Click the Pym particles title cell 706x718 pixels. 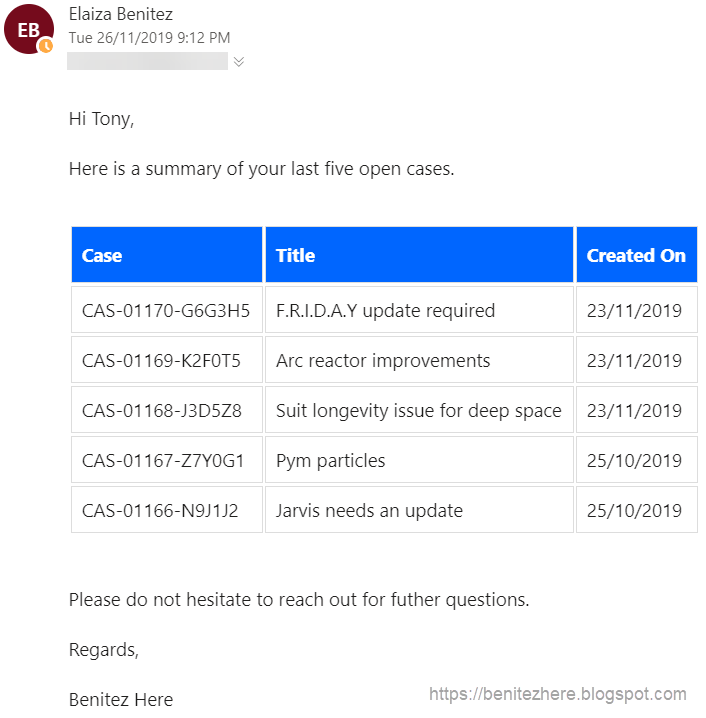point(419,460)
